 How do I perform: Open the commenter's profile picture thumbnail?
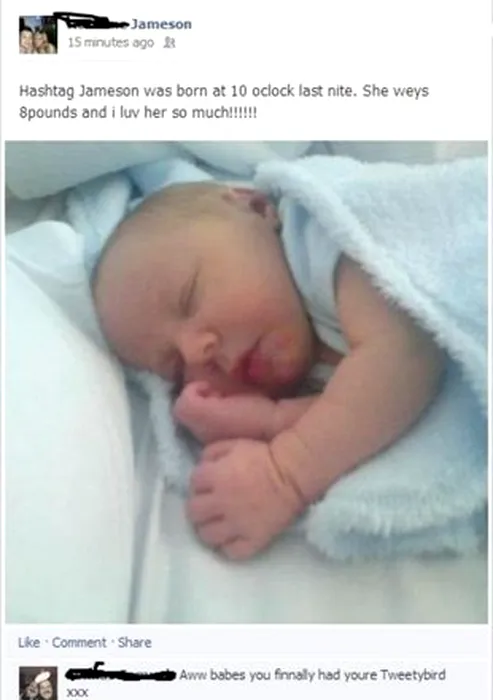click(x=38, y=683)
